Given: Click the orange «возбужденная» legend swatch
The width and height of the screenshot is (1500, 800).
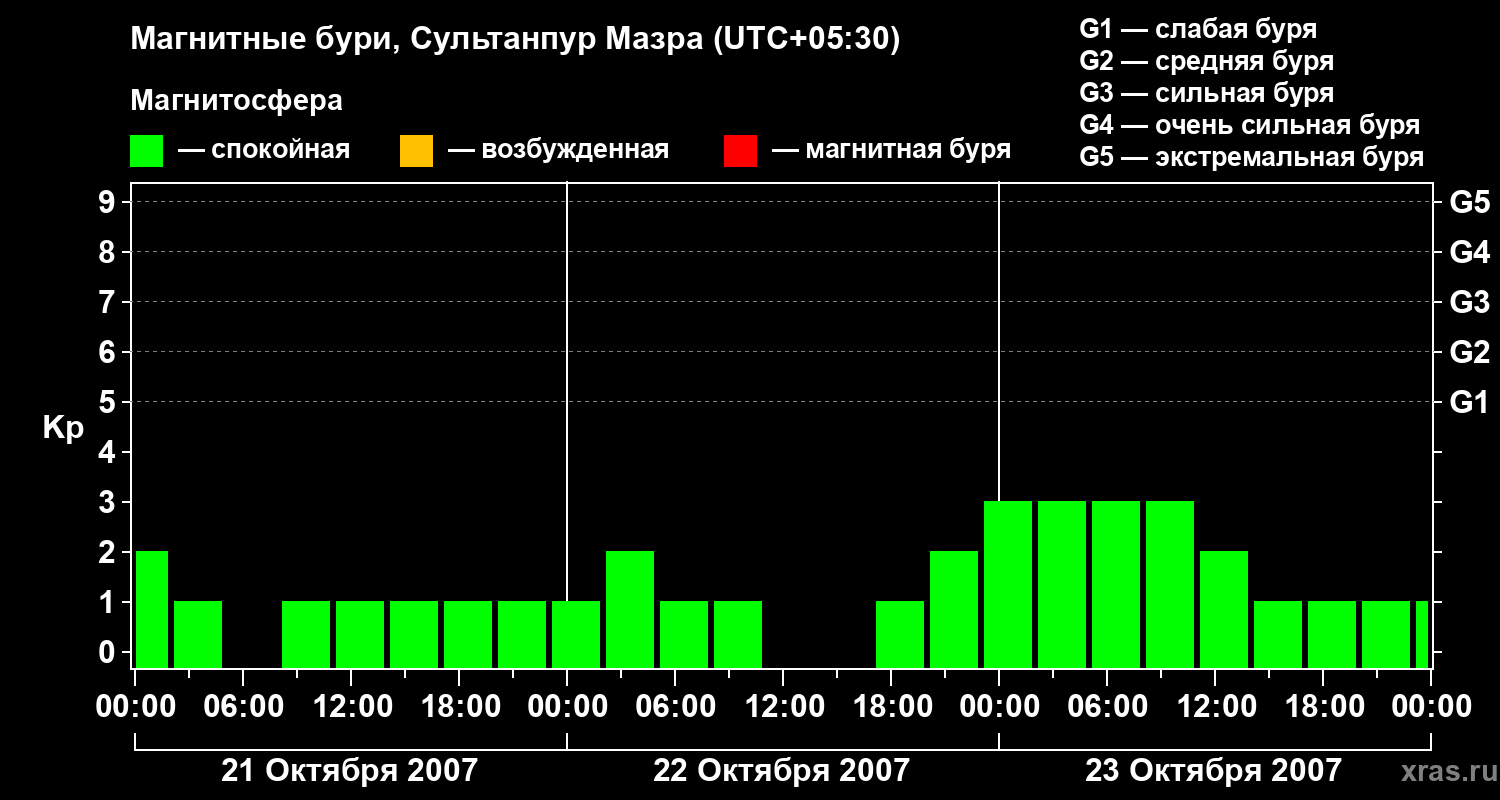Looking at the screenshot, I should 416,151.
